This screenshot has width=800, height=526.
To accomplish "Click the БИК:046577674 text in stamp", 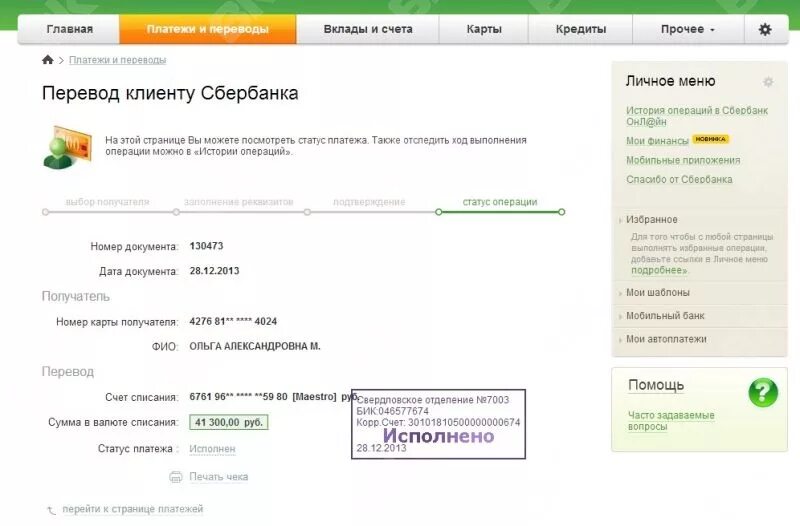I will [392, 411].
